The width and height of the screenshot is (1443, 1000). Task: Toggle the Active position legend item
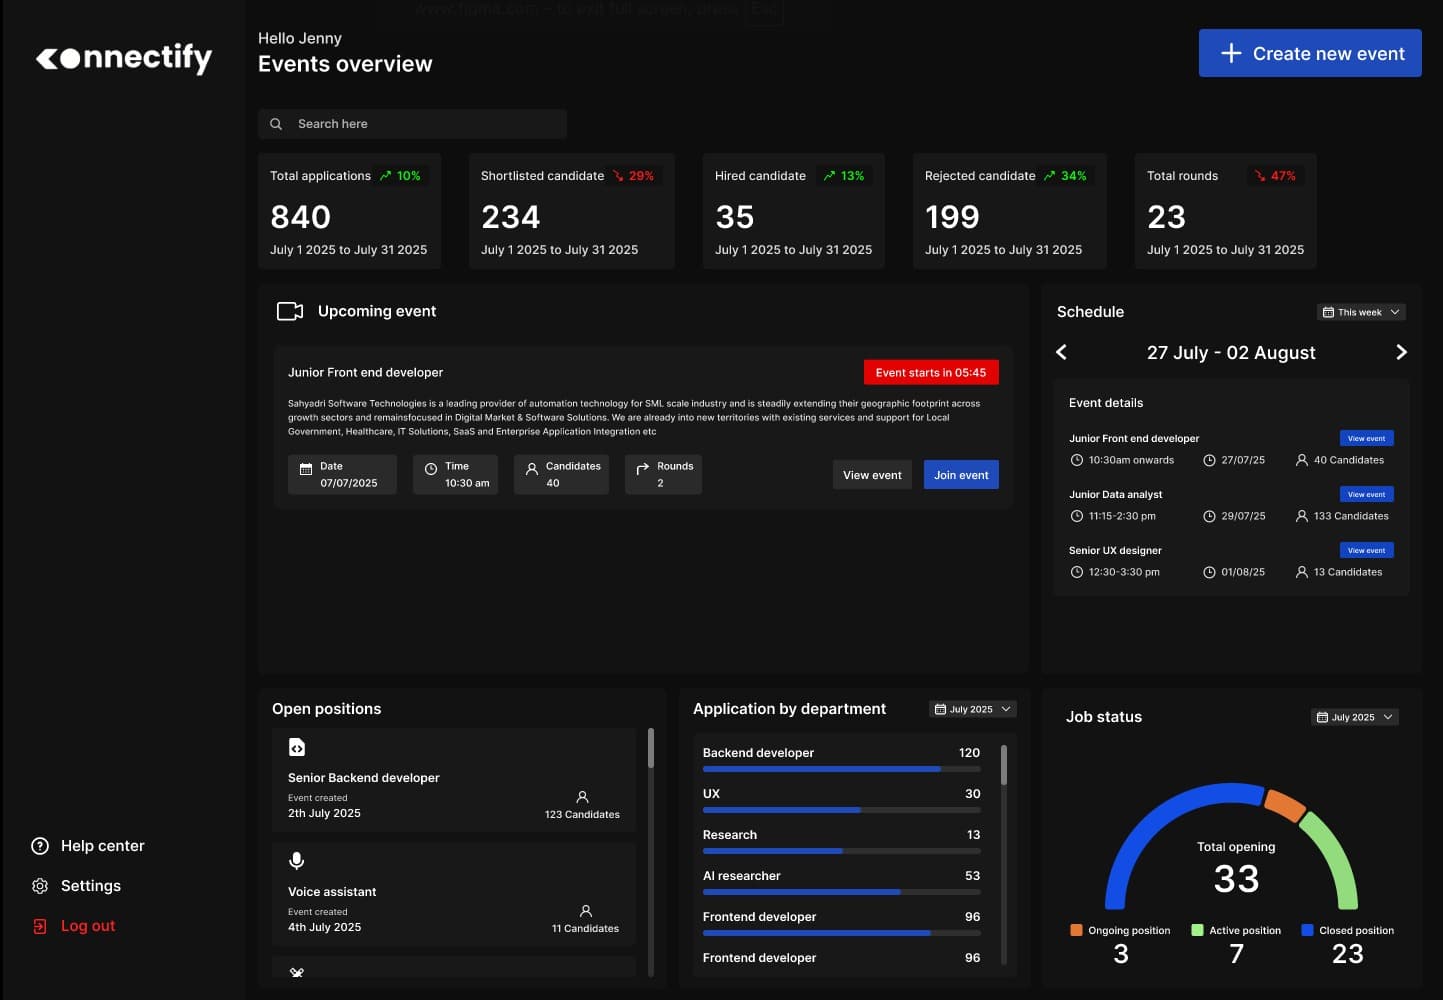pyautogui.click(x=1236, y=930)
